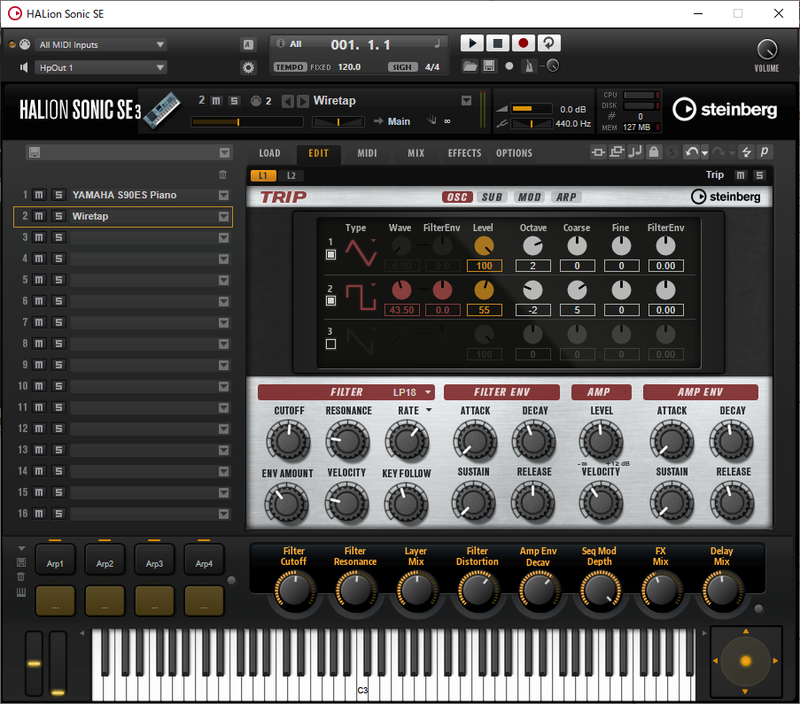Click the MIDI connector icon
Screen dimensions: 800x704
(24, 44)
